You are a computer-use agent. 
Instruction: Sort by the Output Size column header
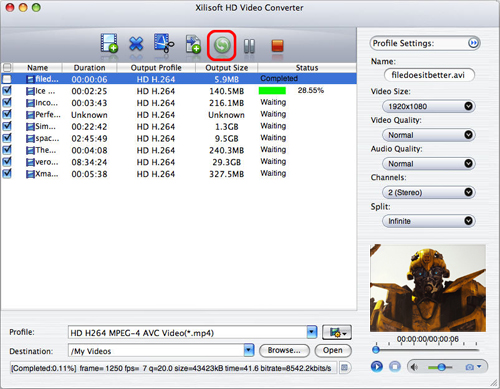coord(226,68)
